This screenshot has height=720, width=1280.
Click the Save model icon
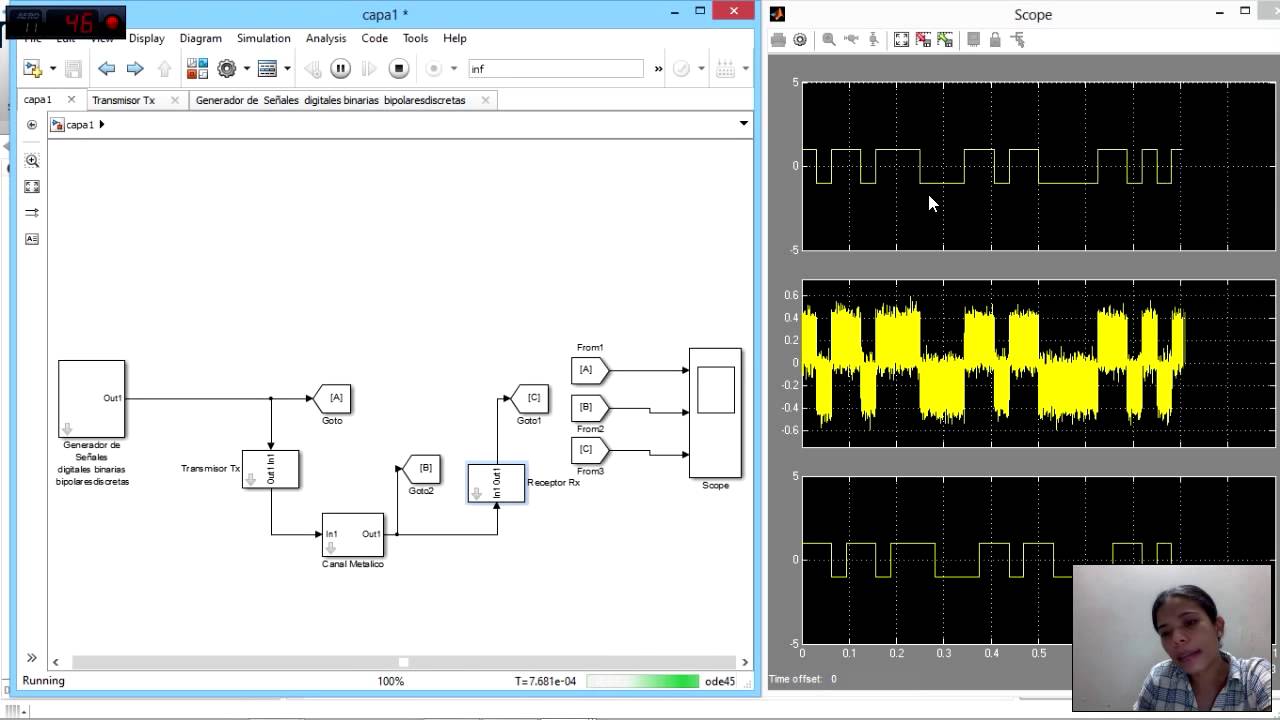point(73,69)
